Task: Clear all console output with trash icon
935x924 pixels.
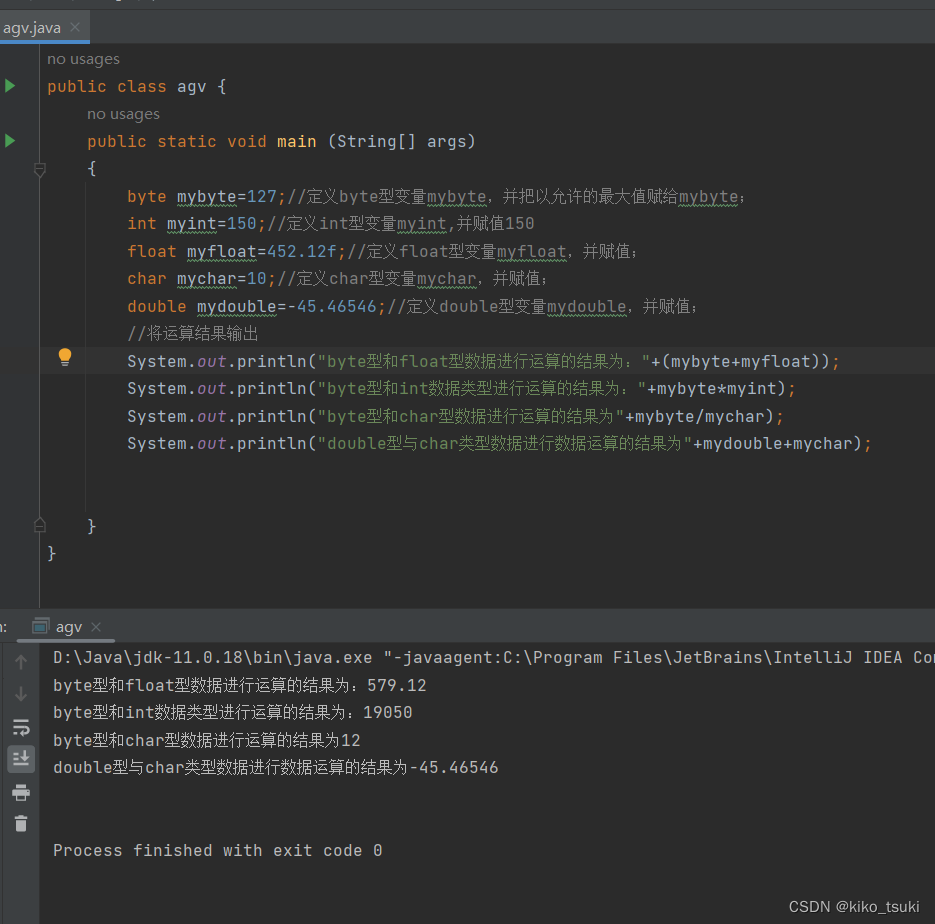Action: (20, 823)
